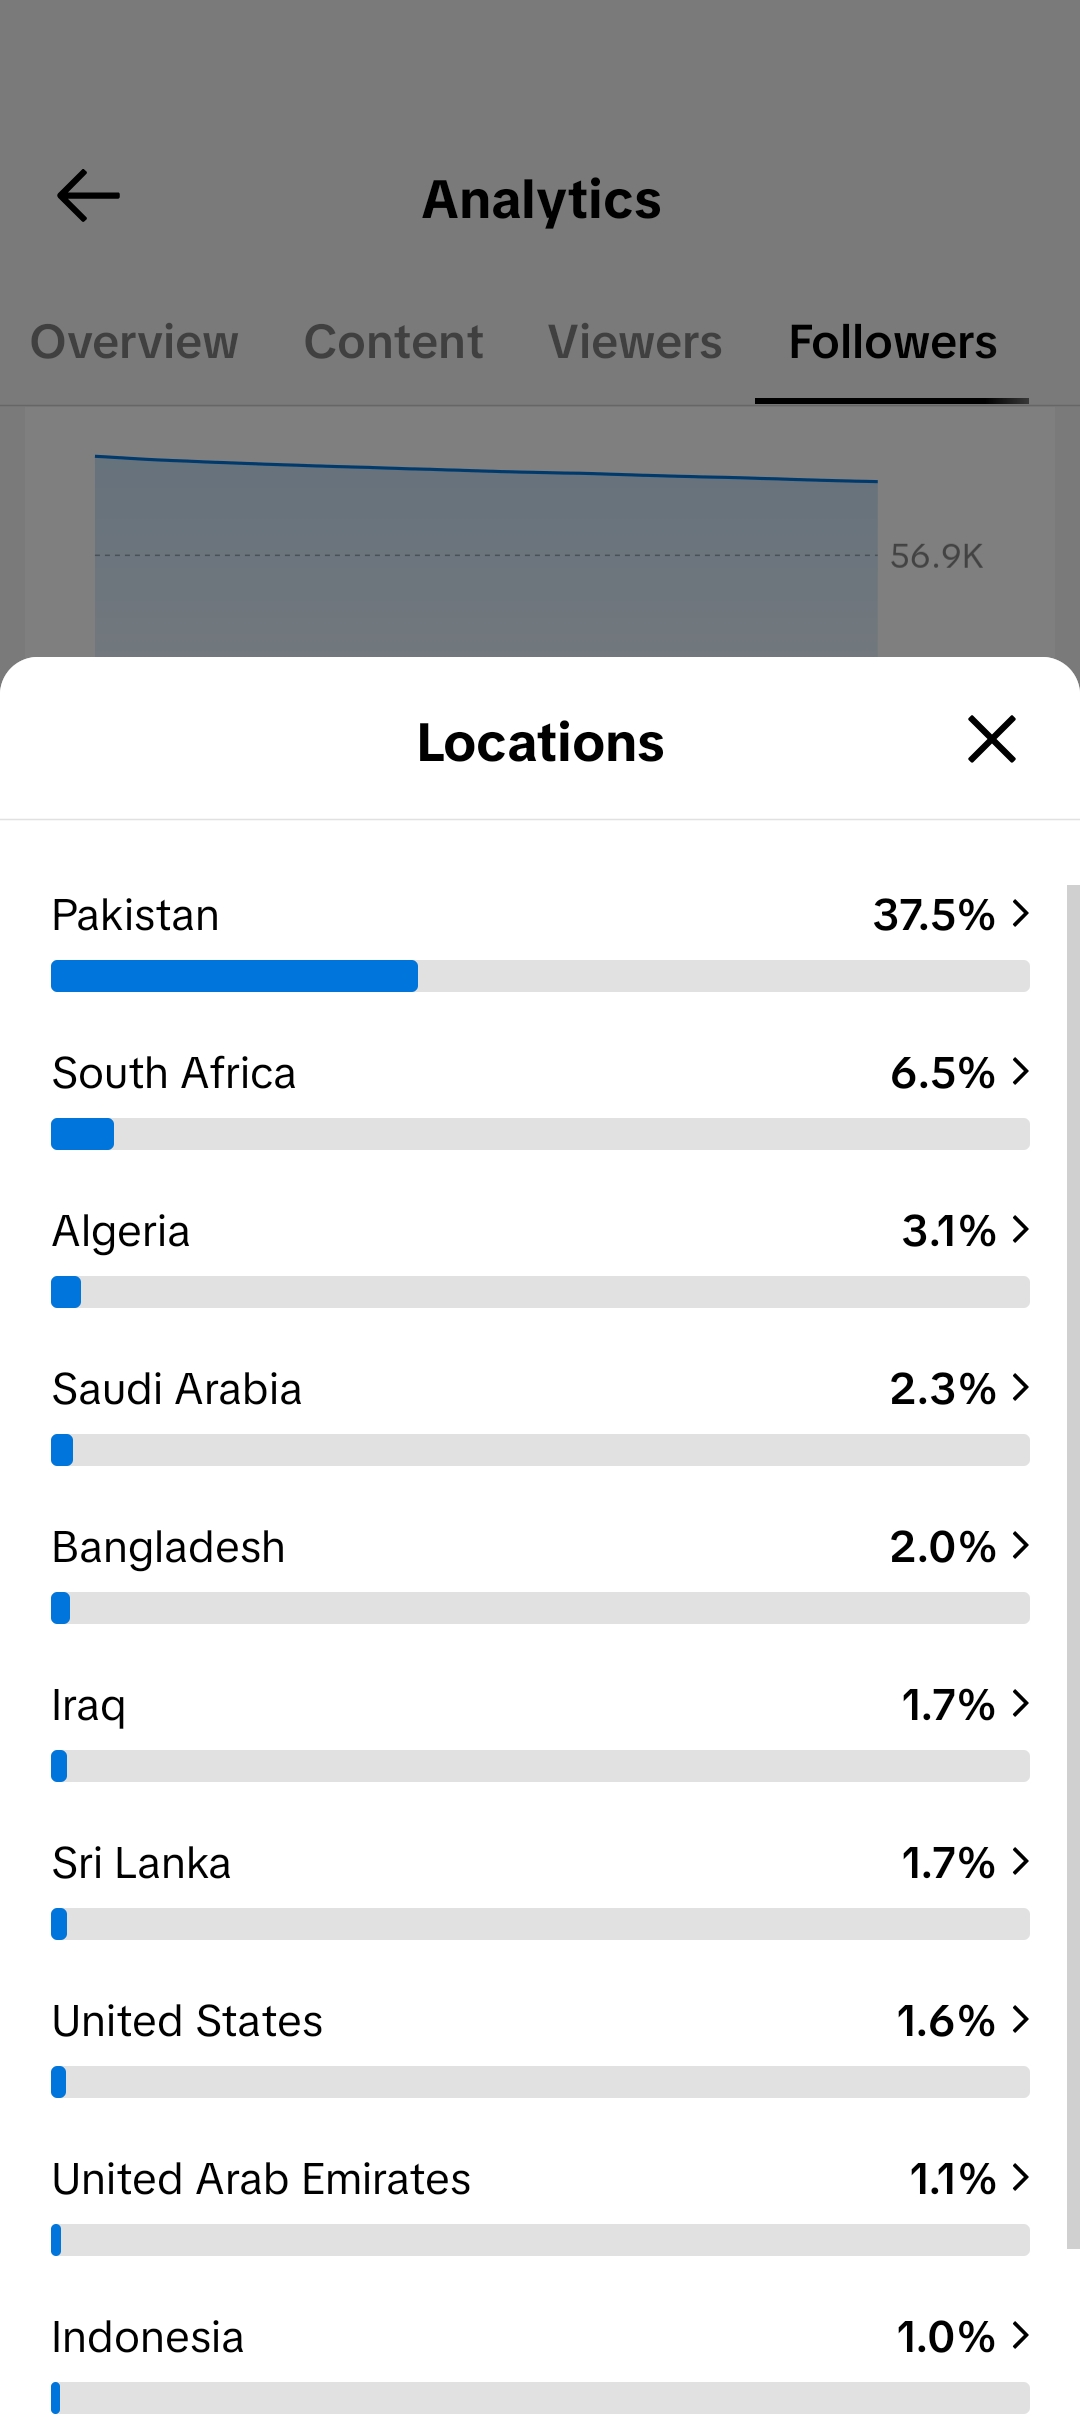The width and height of the screenshot is (1080, 2436).
Task: Open Sri Lanka row chevron
Action: click(x=1020, y=1861)
